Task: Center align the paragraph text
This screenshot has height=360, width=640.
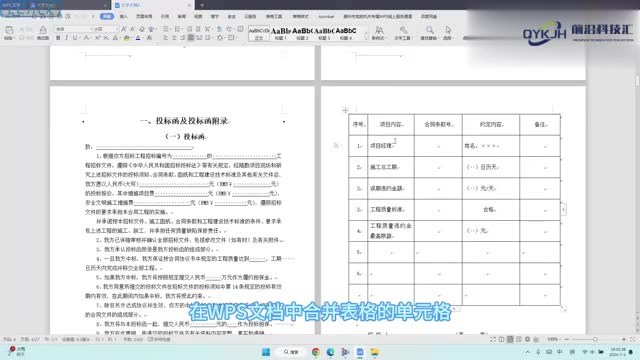Action: 174,38
